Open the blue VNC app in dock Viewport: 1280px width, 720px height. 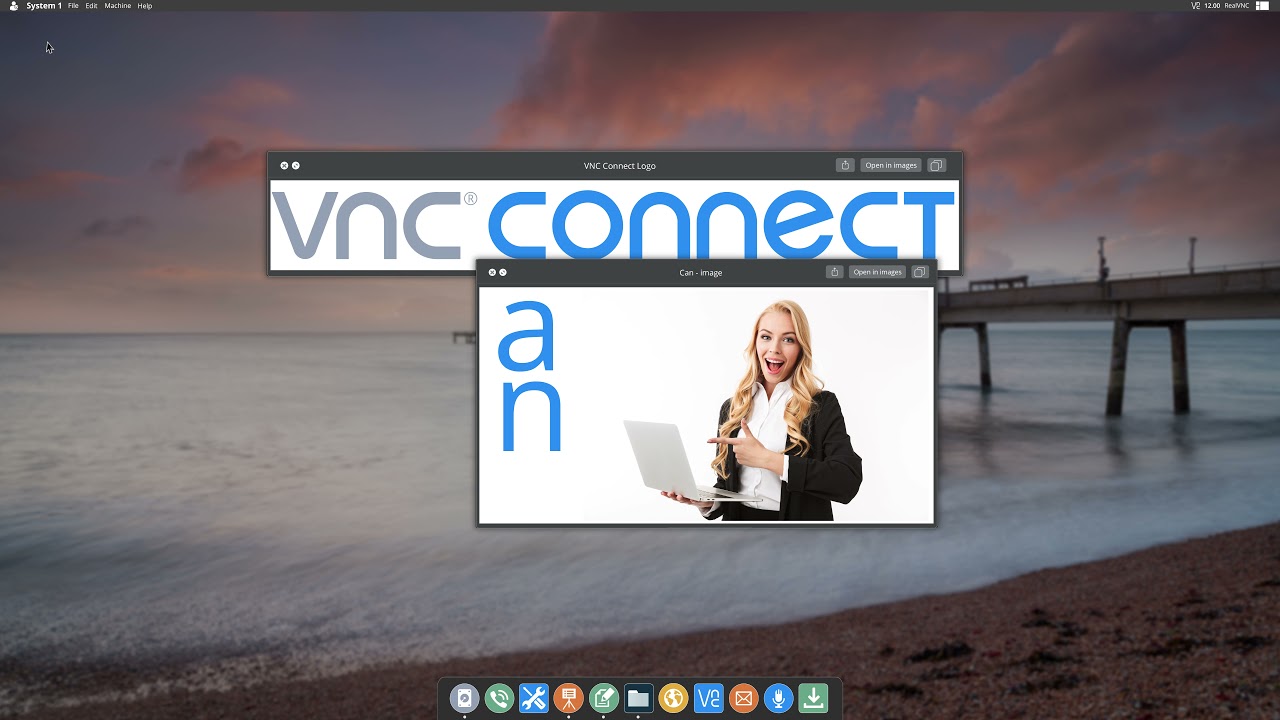coord(709,698)
